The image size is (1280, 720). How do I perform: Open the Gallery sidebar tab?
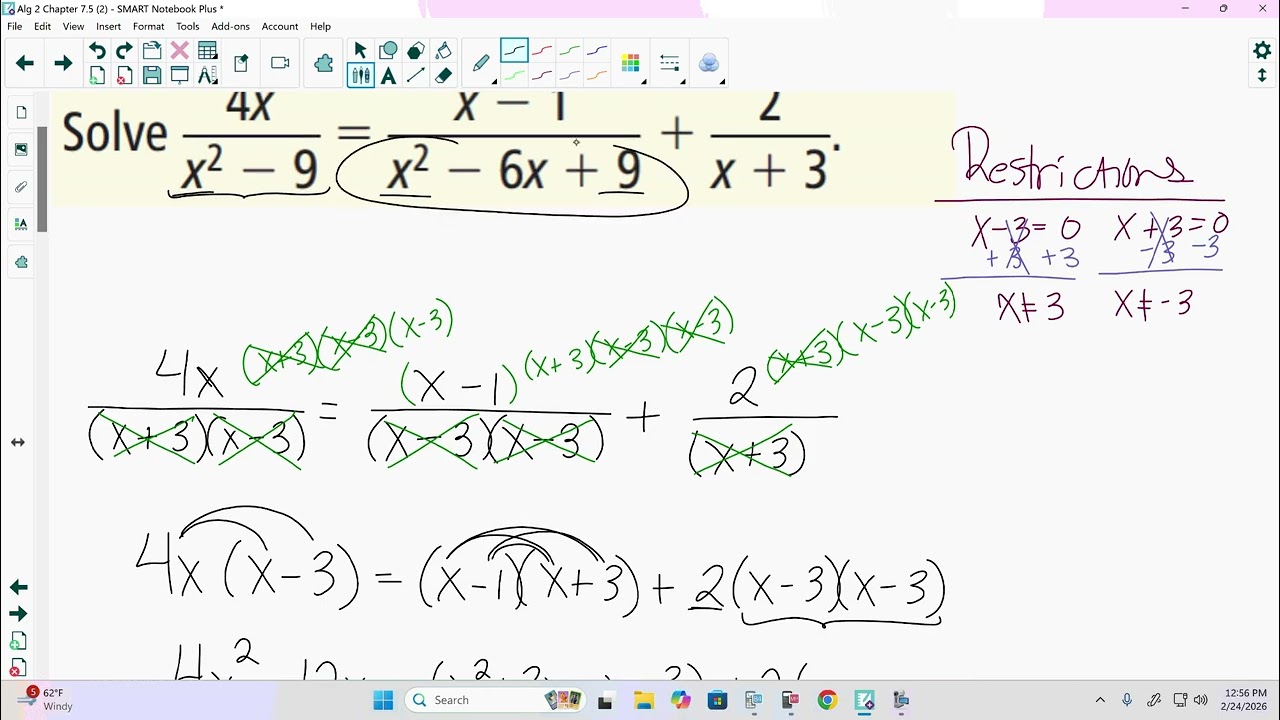point(21,149)
